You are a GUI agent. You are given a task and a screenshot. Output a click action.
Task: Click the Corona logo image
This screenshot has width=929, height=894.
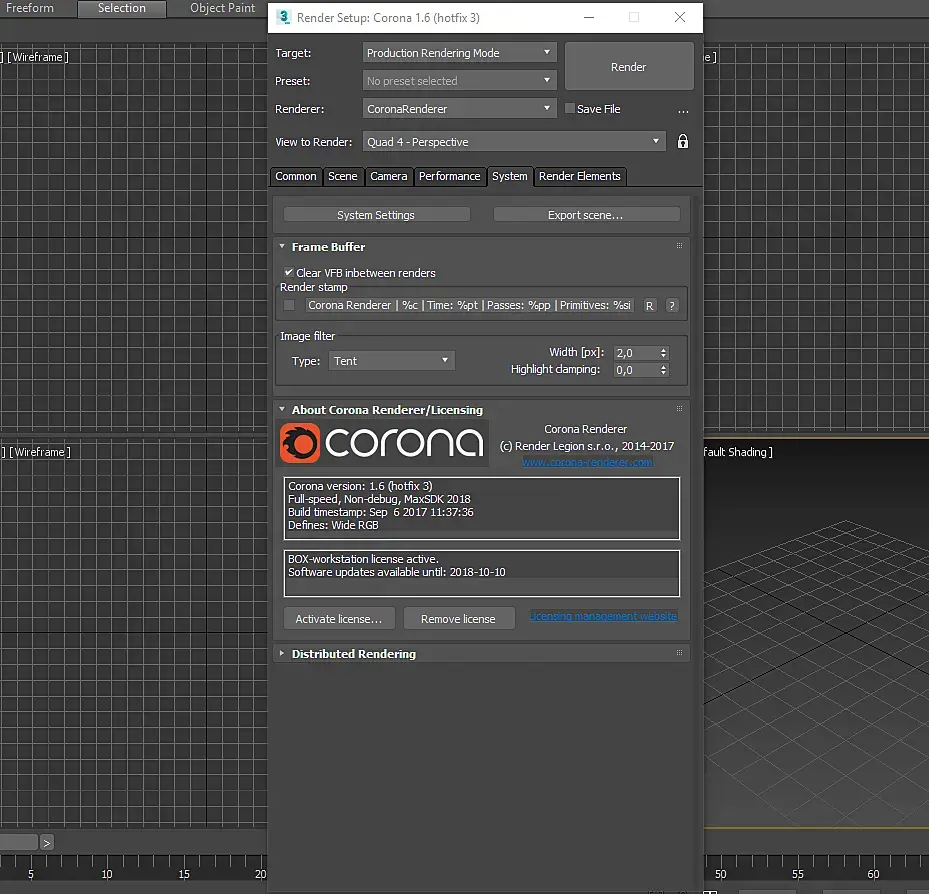pos(383,443)
